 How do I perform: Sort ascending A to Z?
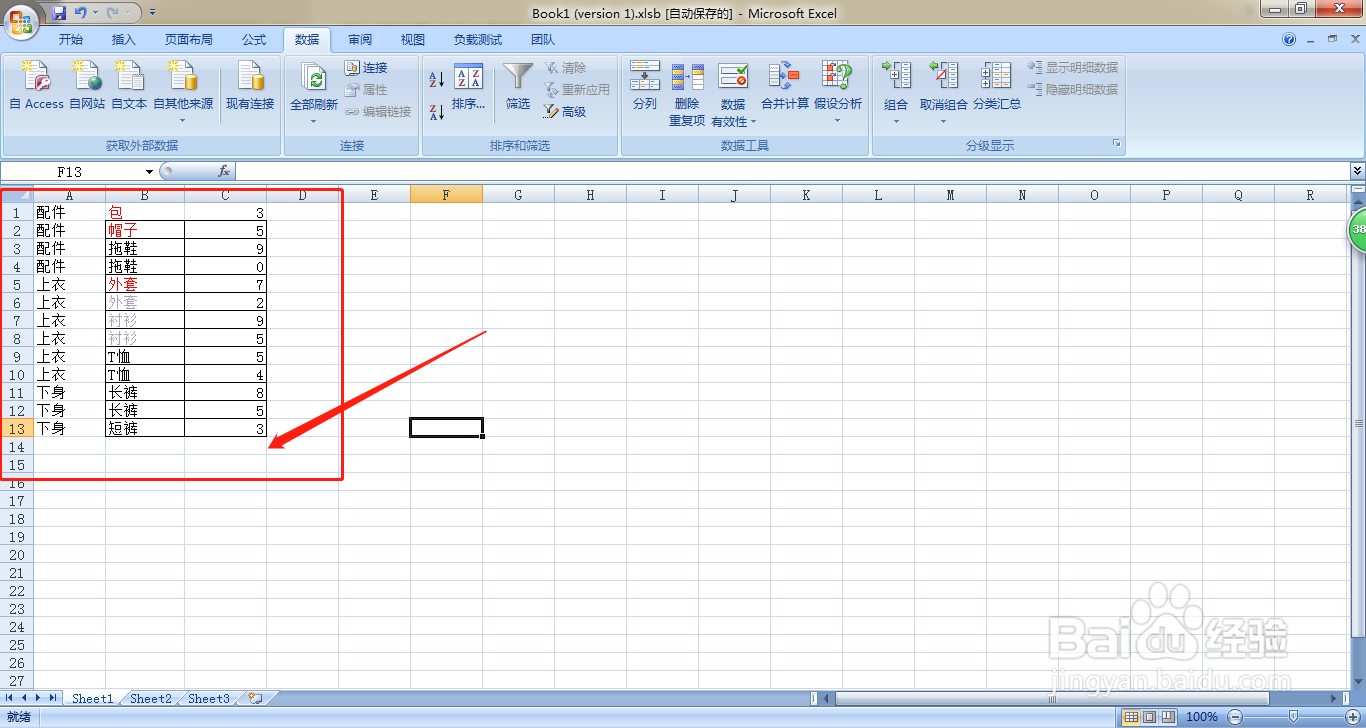click(x=436, y=79)
